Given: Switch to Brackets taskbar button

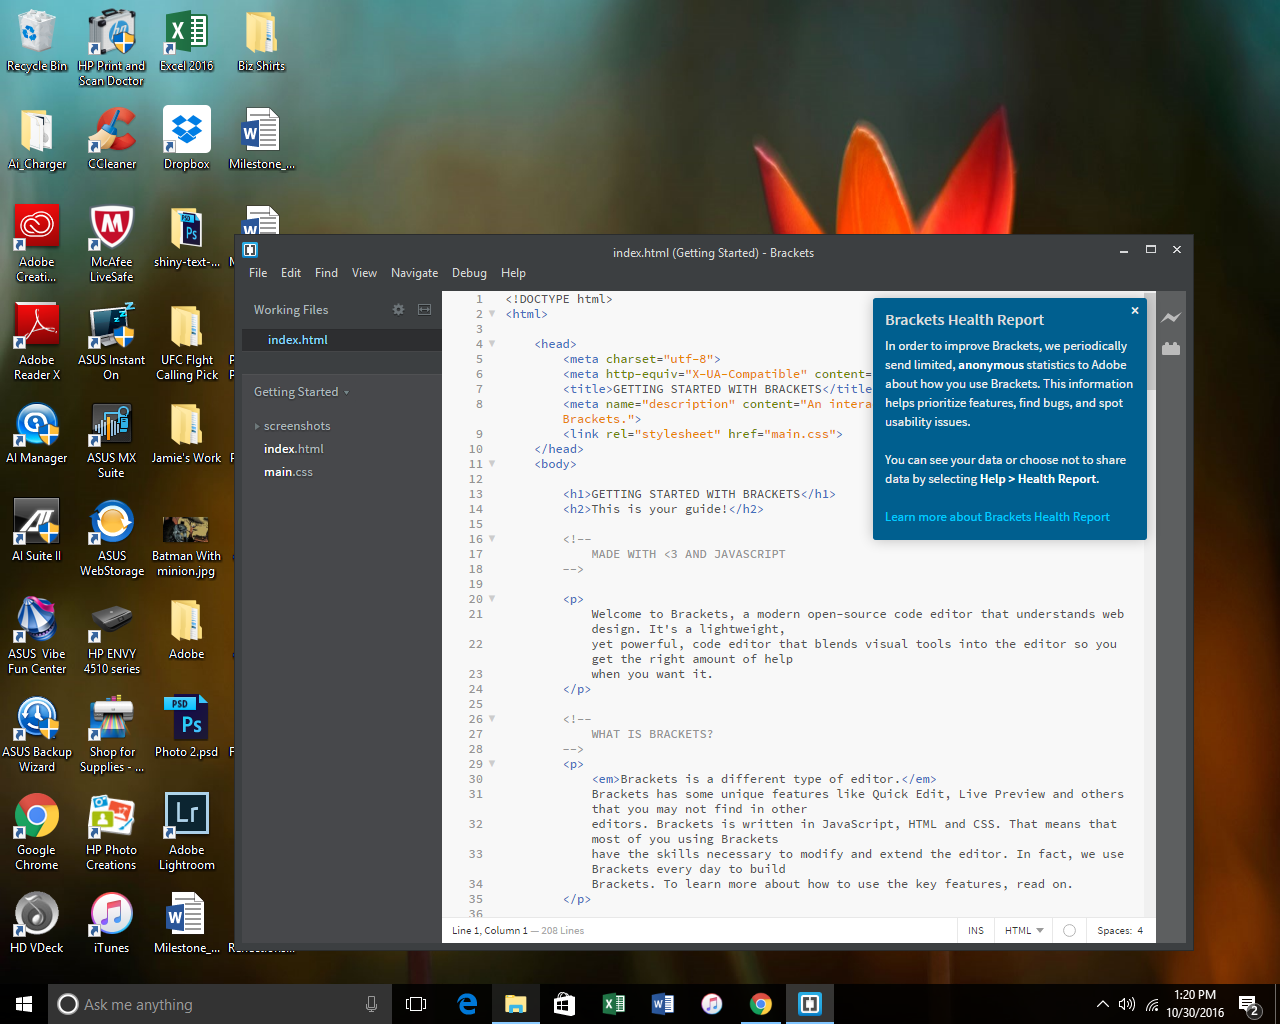Looking at the screenshot, I should click(810, 1004).
